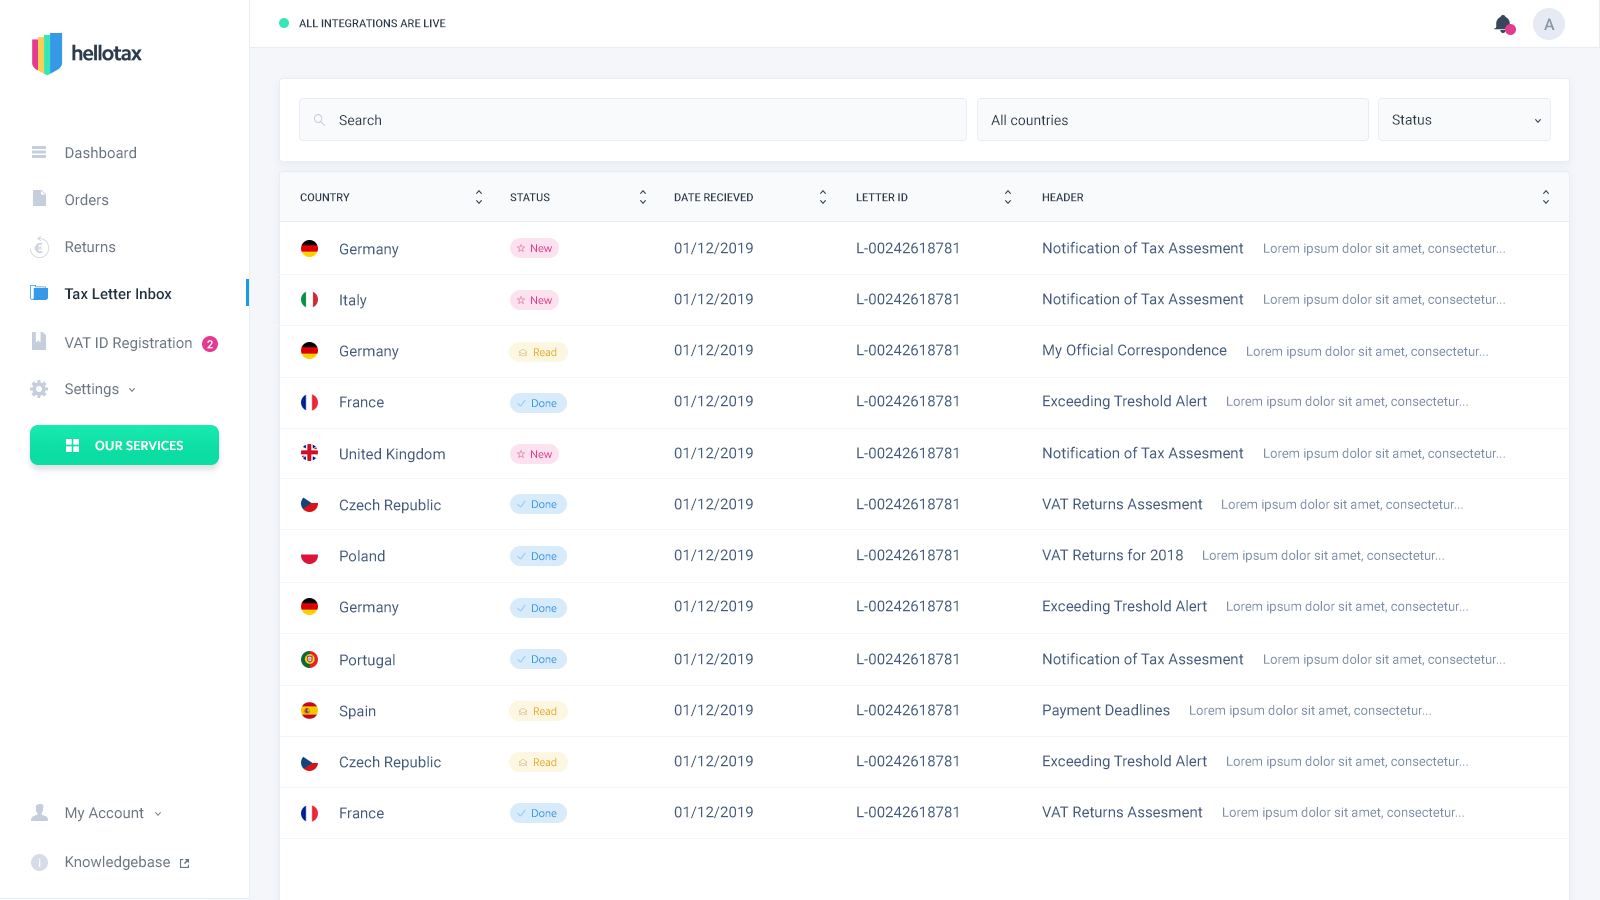Sort by Header column arrows
Image resolution: width=1600 pixels, height=900 pixels.
tap(1546, 197)
